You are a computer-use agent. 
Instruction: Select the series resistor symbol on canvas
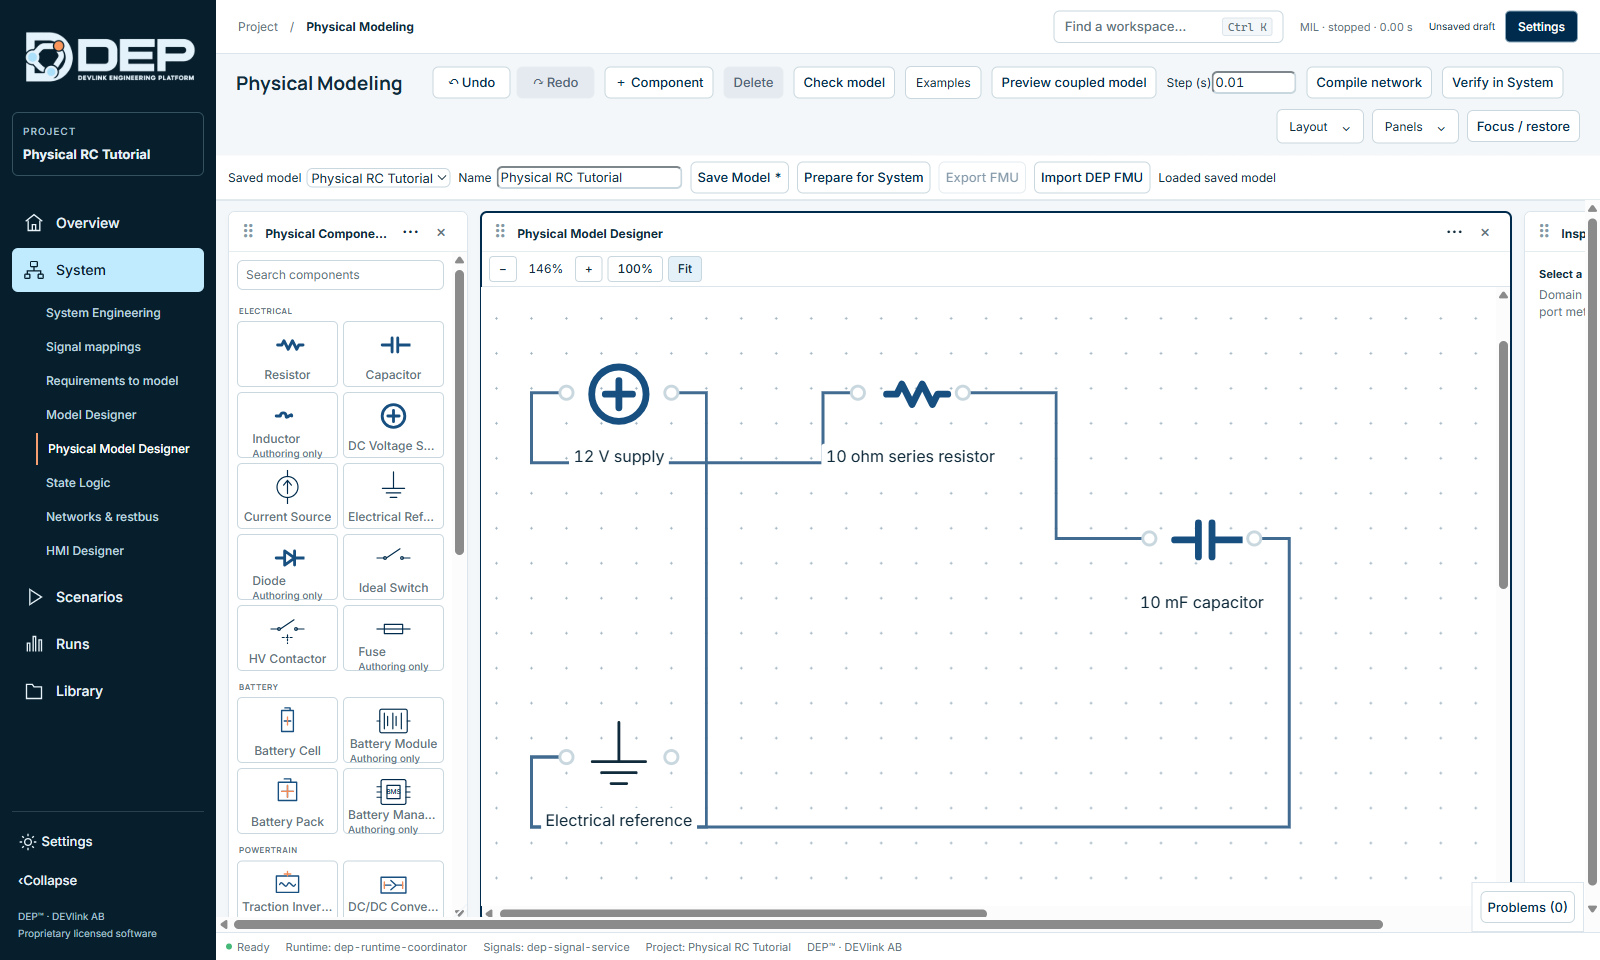tap(916, 394)
